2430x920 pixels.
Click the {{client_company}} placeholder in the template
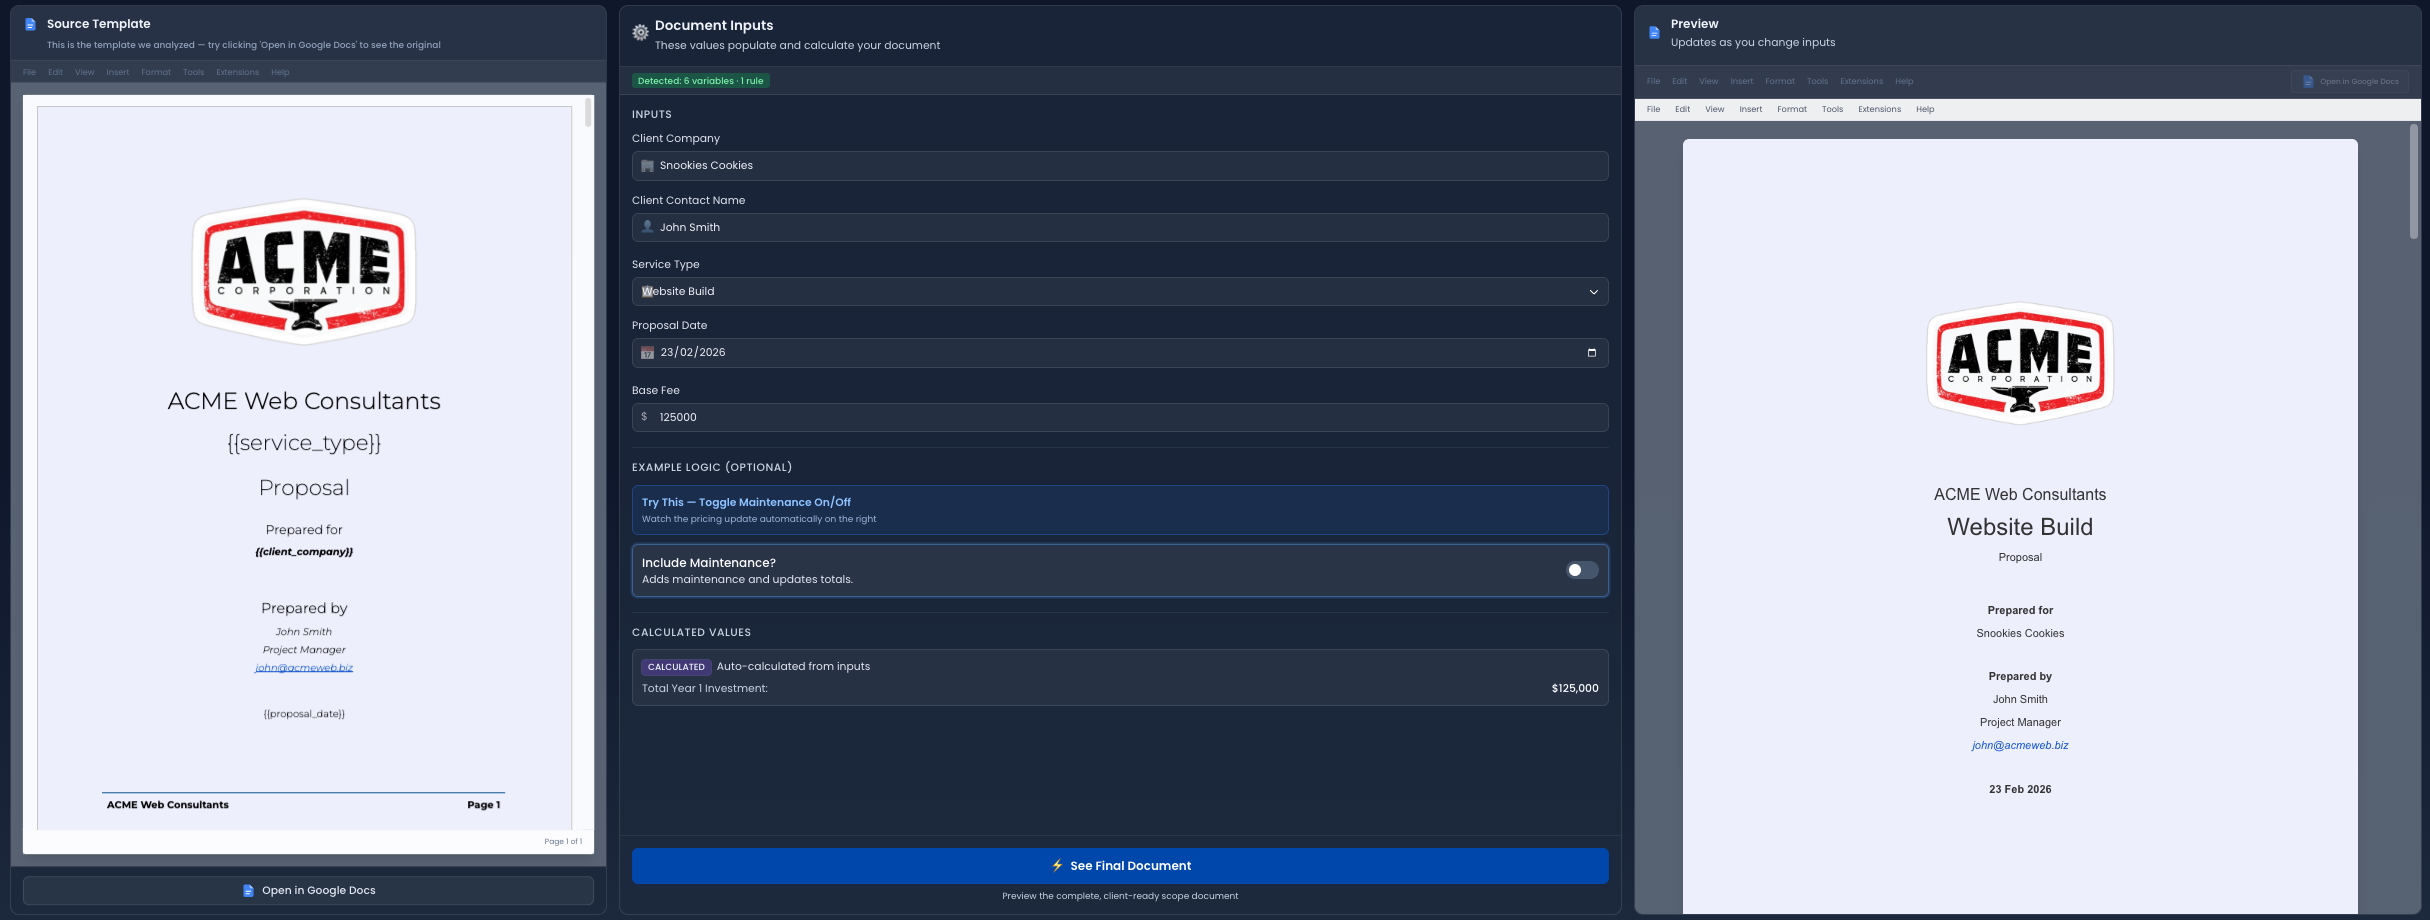tap(304, 552)
